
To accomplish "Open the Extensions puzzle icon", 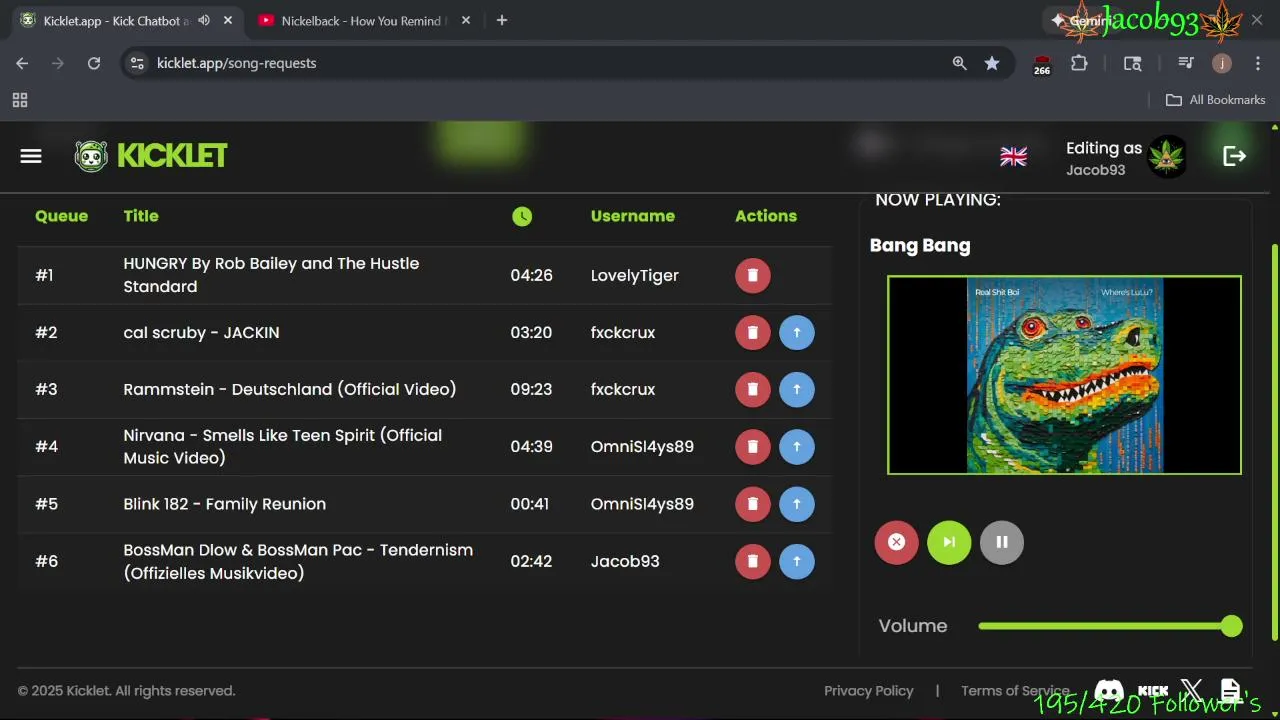I will tap(1079, 63).
